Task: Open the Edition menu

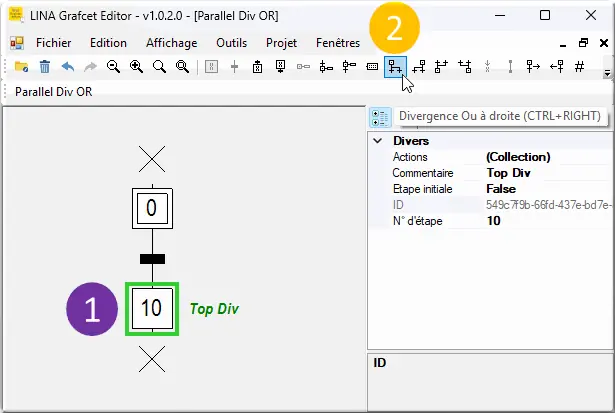Action: click(108, 43)
